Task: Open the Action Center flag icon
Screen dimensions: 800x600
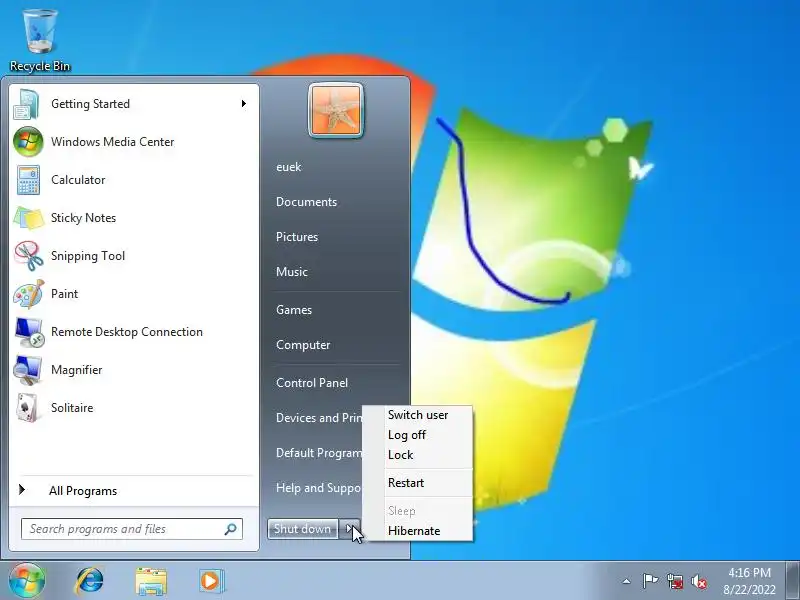Action: [x=650, y=581]
